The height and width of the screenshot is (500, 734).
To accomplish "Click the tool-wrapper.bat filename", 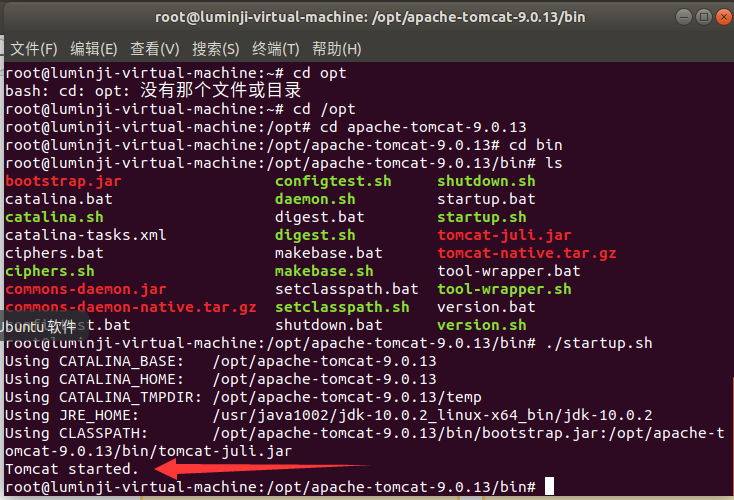I will [509, 271].
